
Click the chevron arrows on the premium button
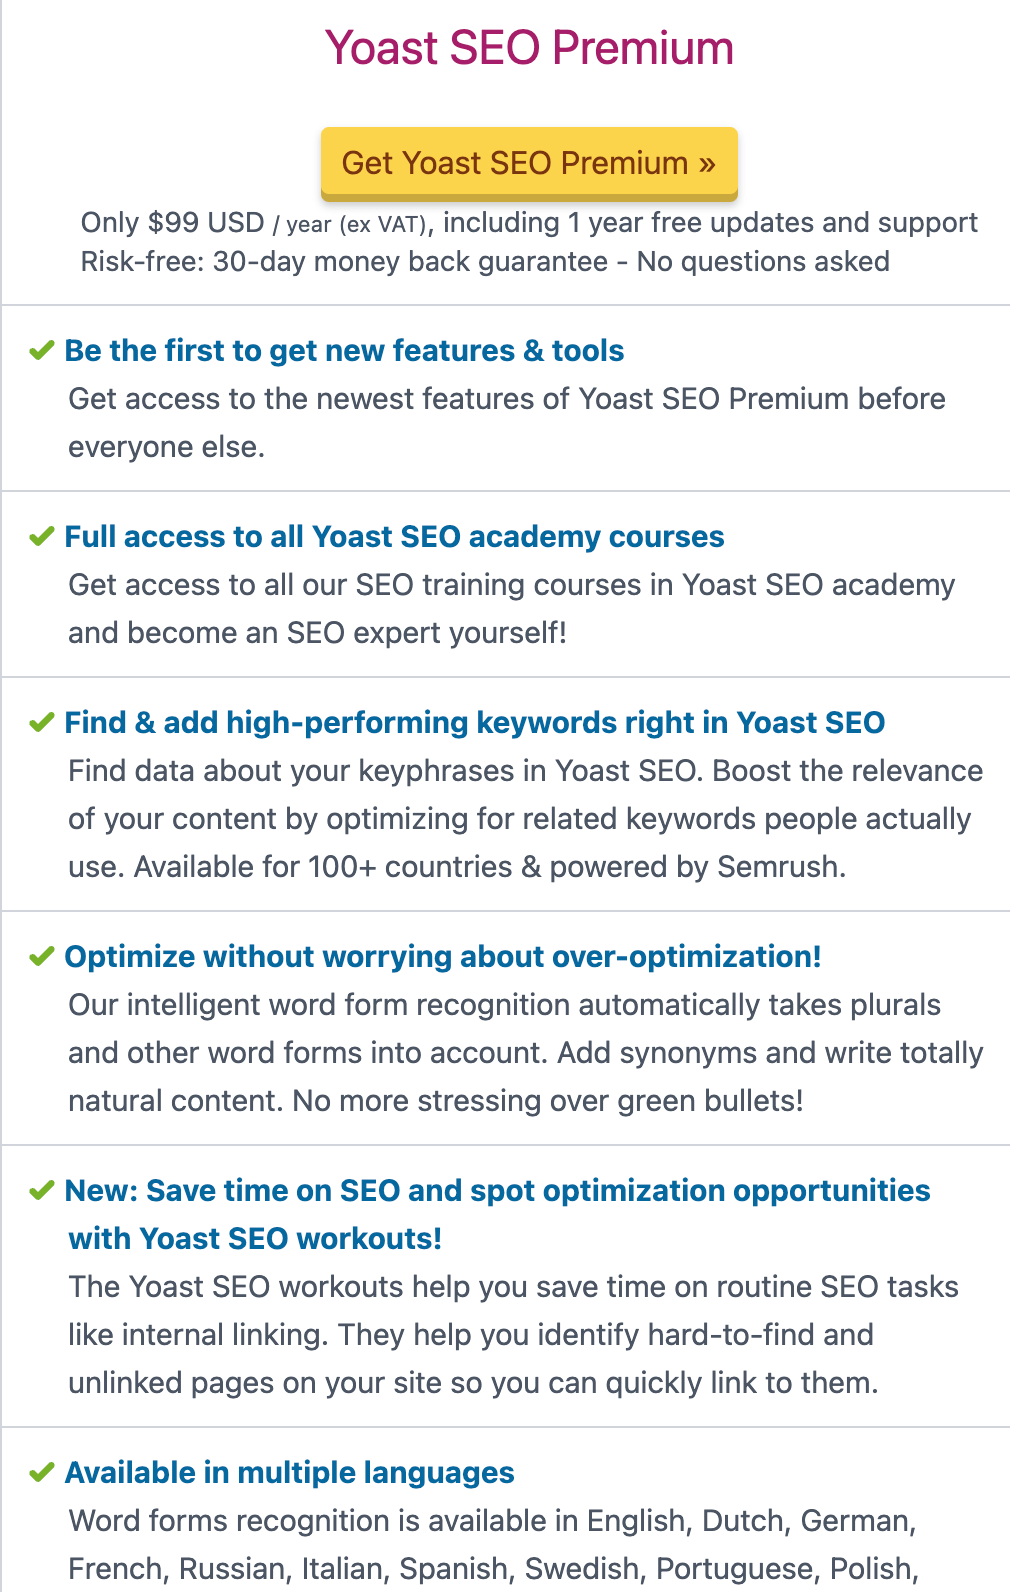[x=705, y=163]
